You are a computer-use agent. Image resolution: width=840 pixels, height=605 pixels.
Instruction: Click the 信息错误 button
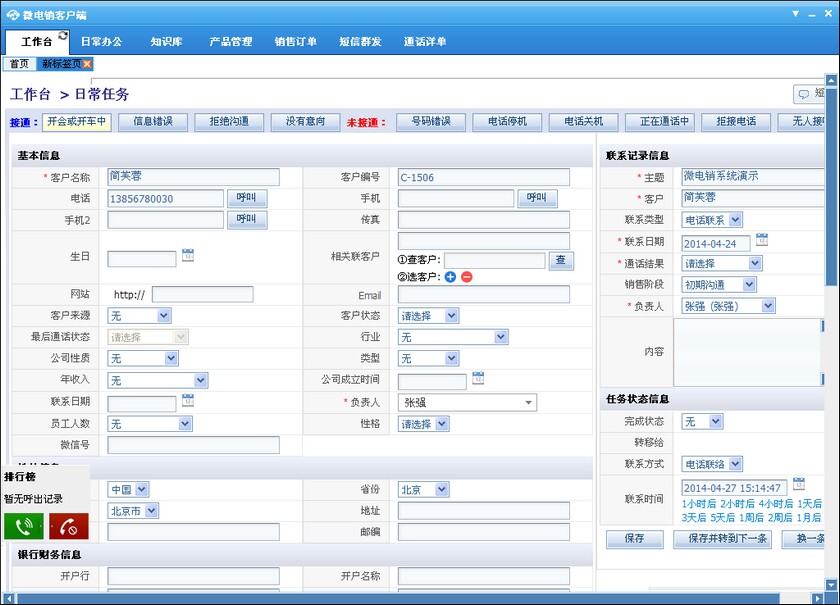click(x=153, y=122)
